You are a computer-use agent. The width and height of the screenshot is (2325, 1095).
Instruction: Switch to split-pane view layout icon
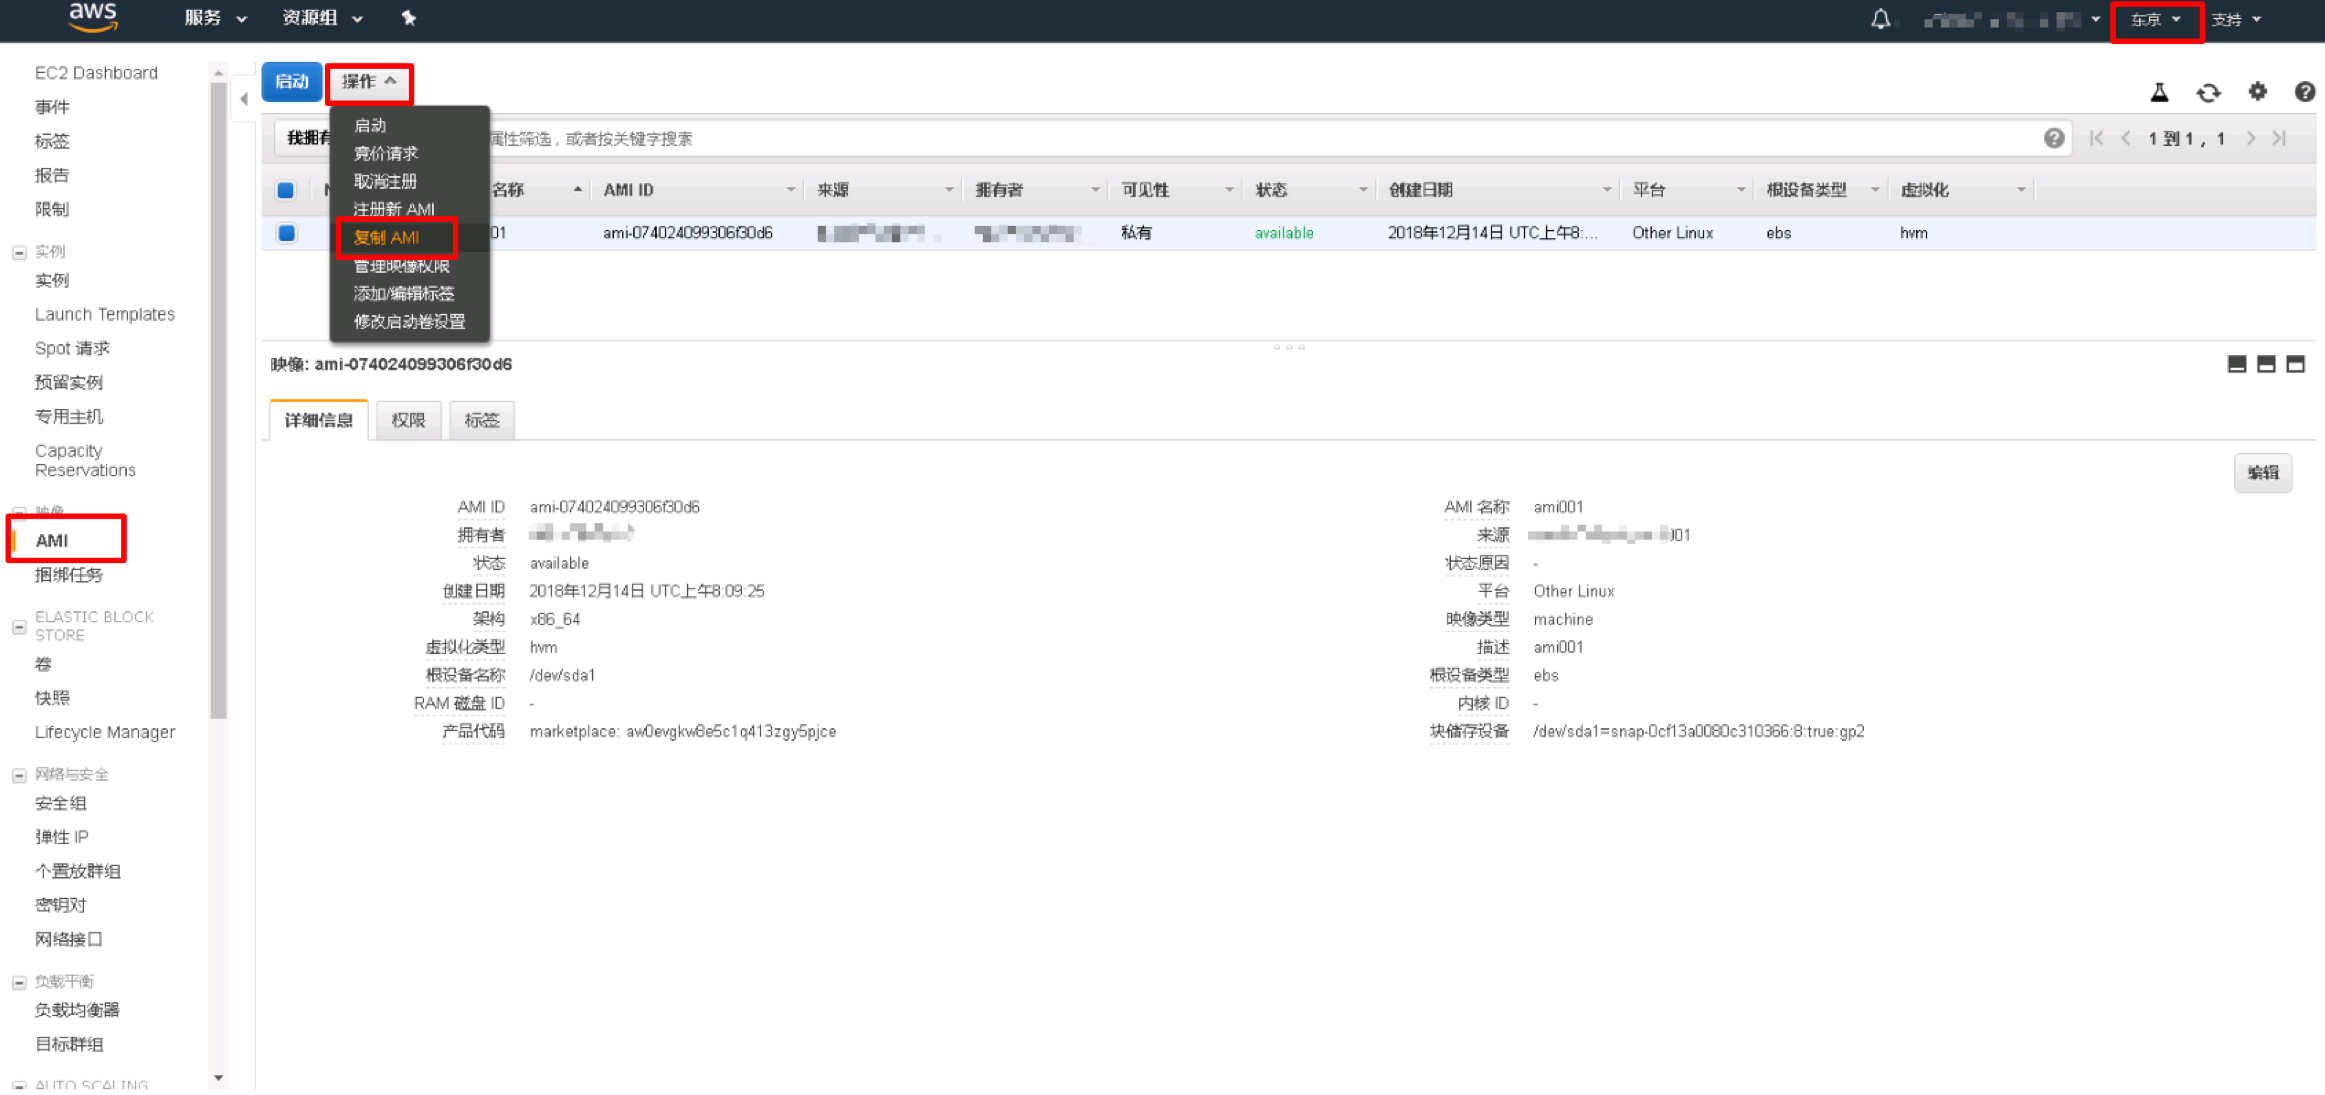coord(2267,364)
